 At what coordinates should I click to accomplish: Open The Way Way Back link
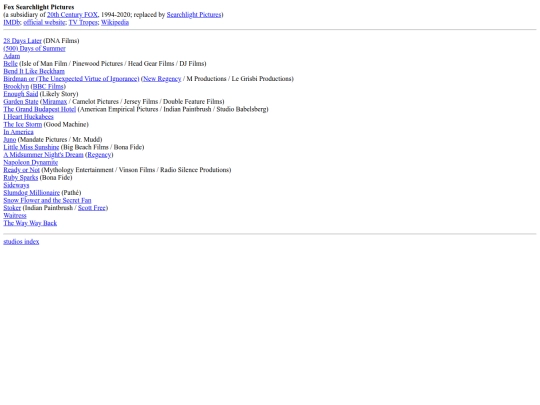pyautogui.click(x=30, y=223)
